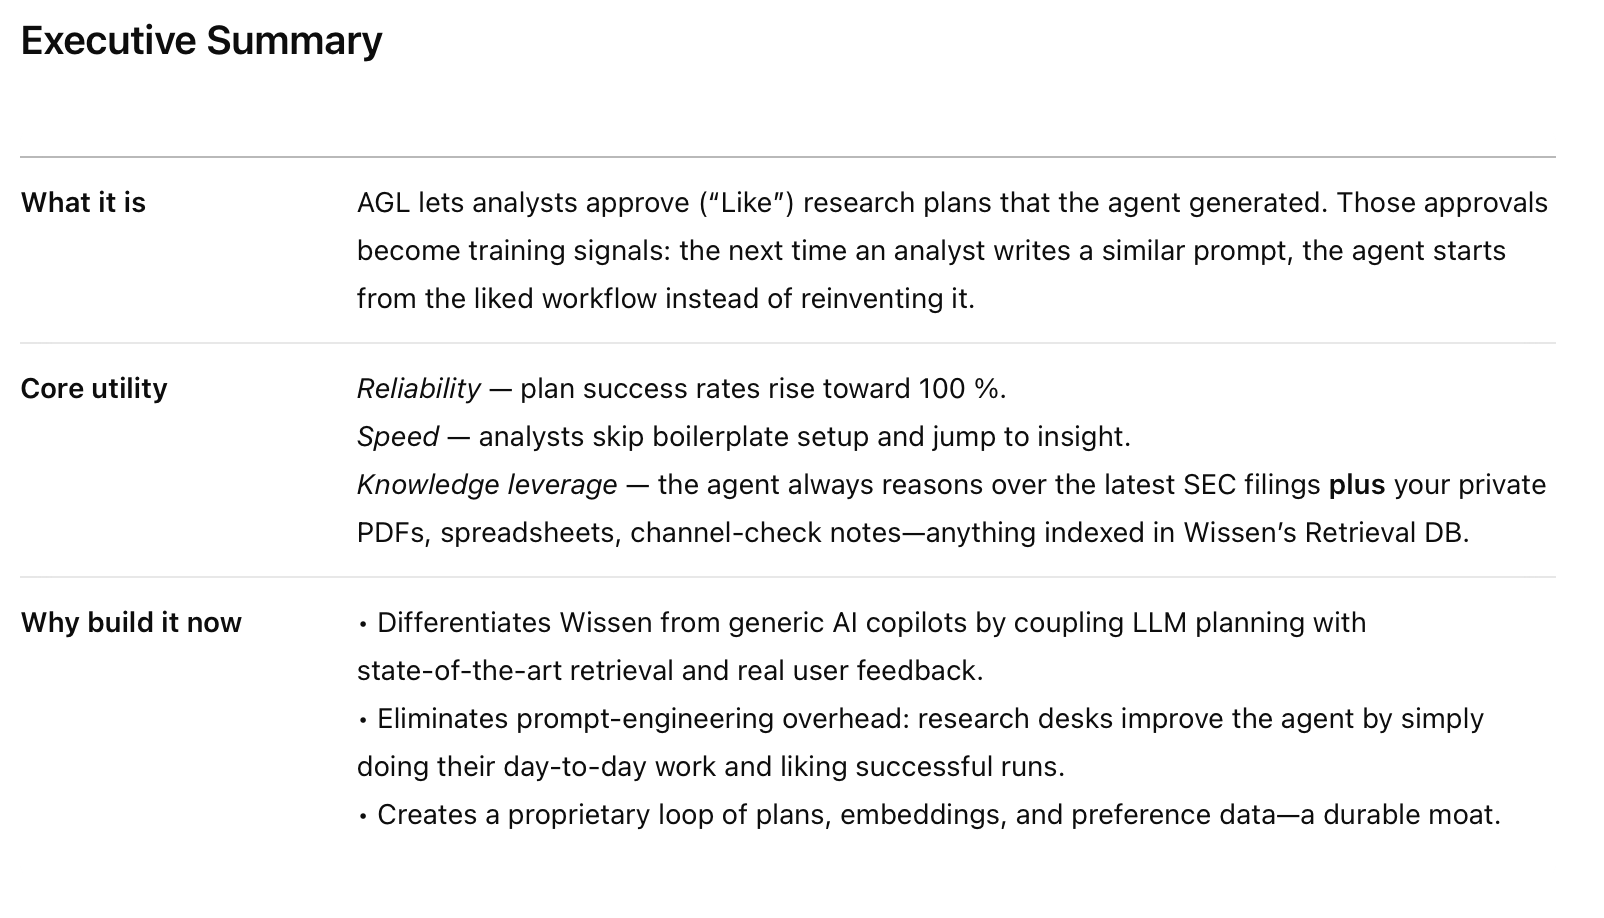
Task: Click the bold word 'plus'
Action: point(1356,485)
